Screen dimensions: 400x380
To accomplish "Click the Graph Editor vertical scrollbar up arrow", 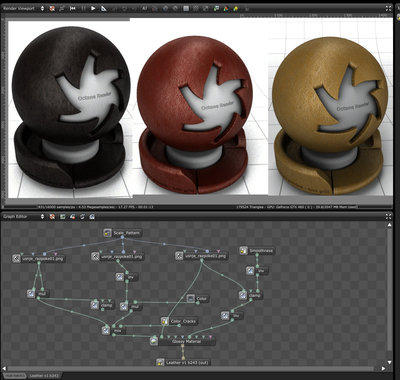I will click(389, 225).
